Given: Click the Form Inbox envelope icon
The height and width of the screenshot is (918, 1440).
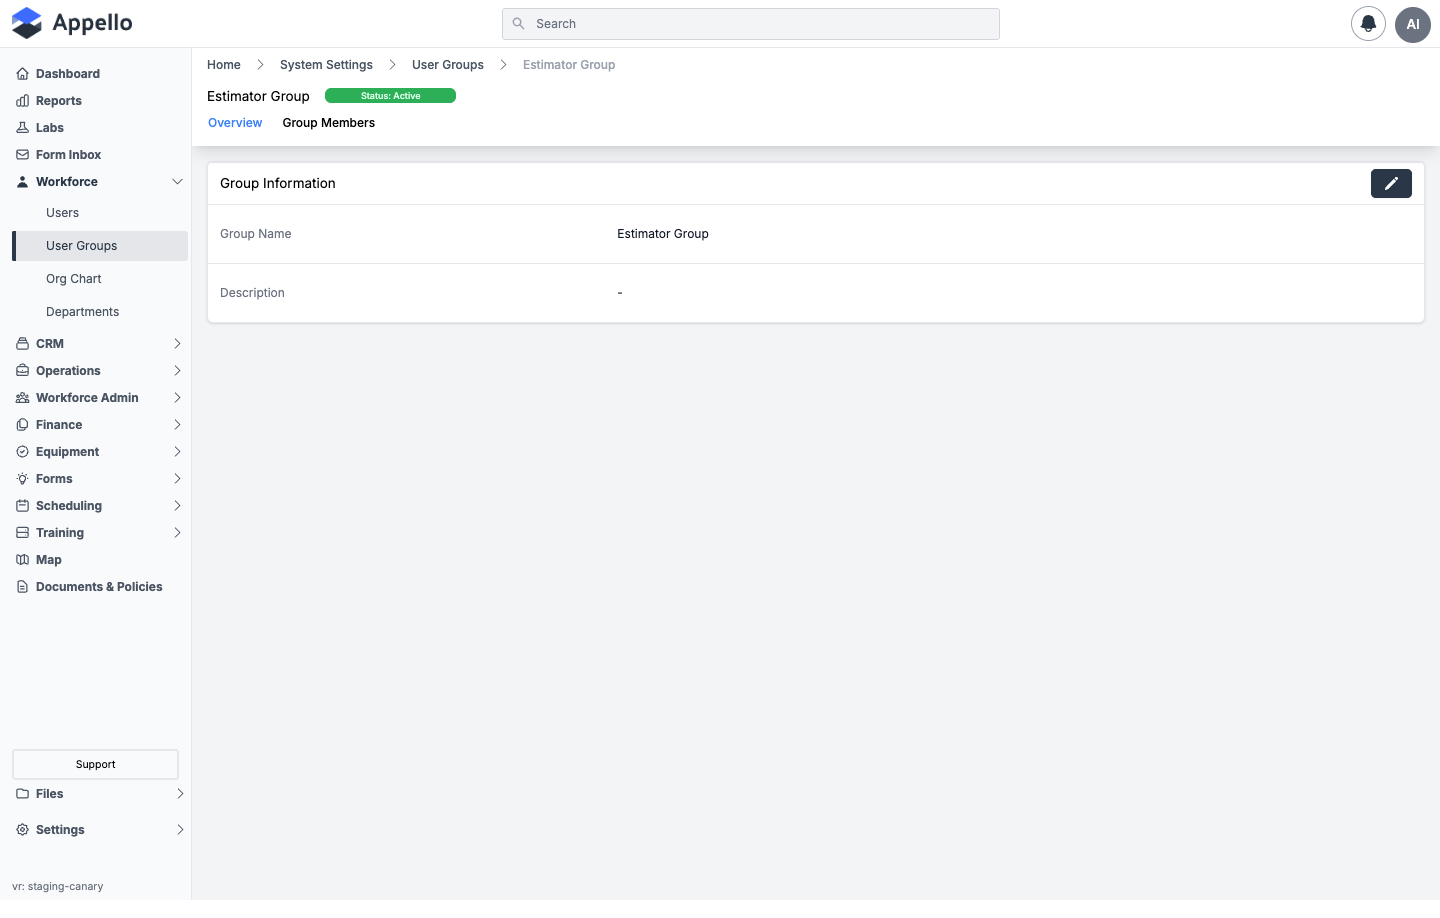Looking at the screenshot, I should pos(22,155).
